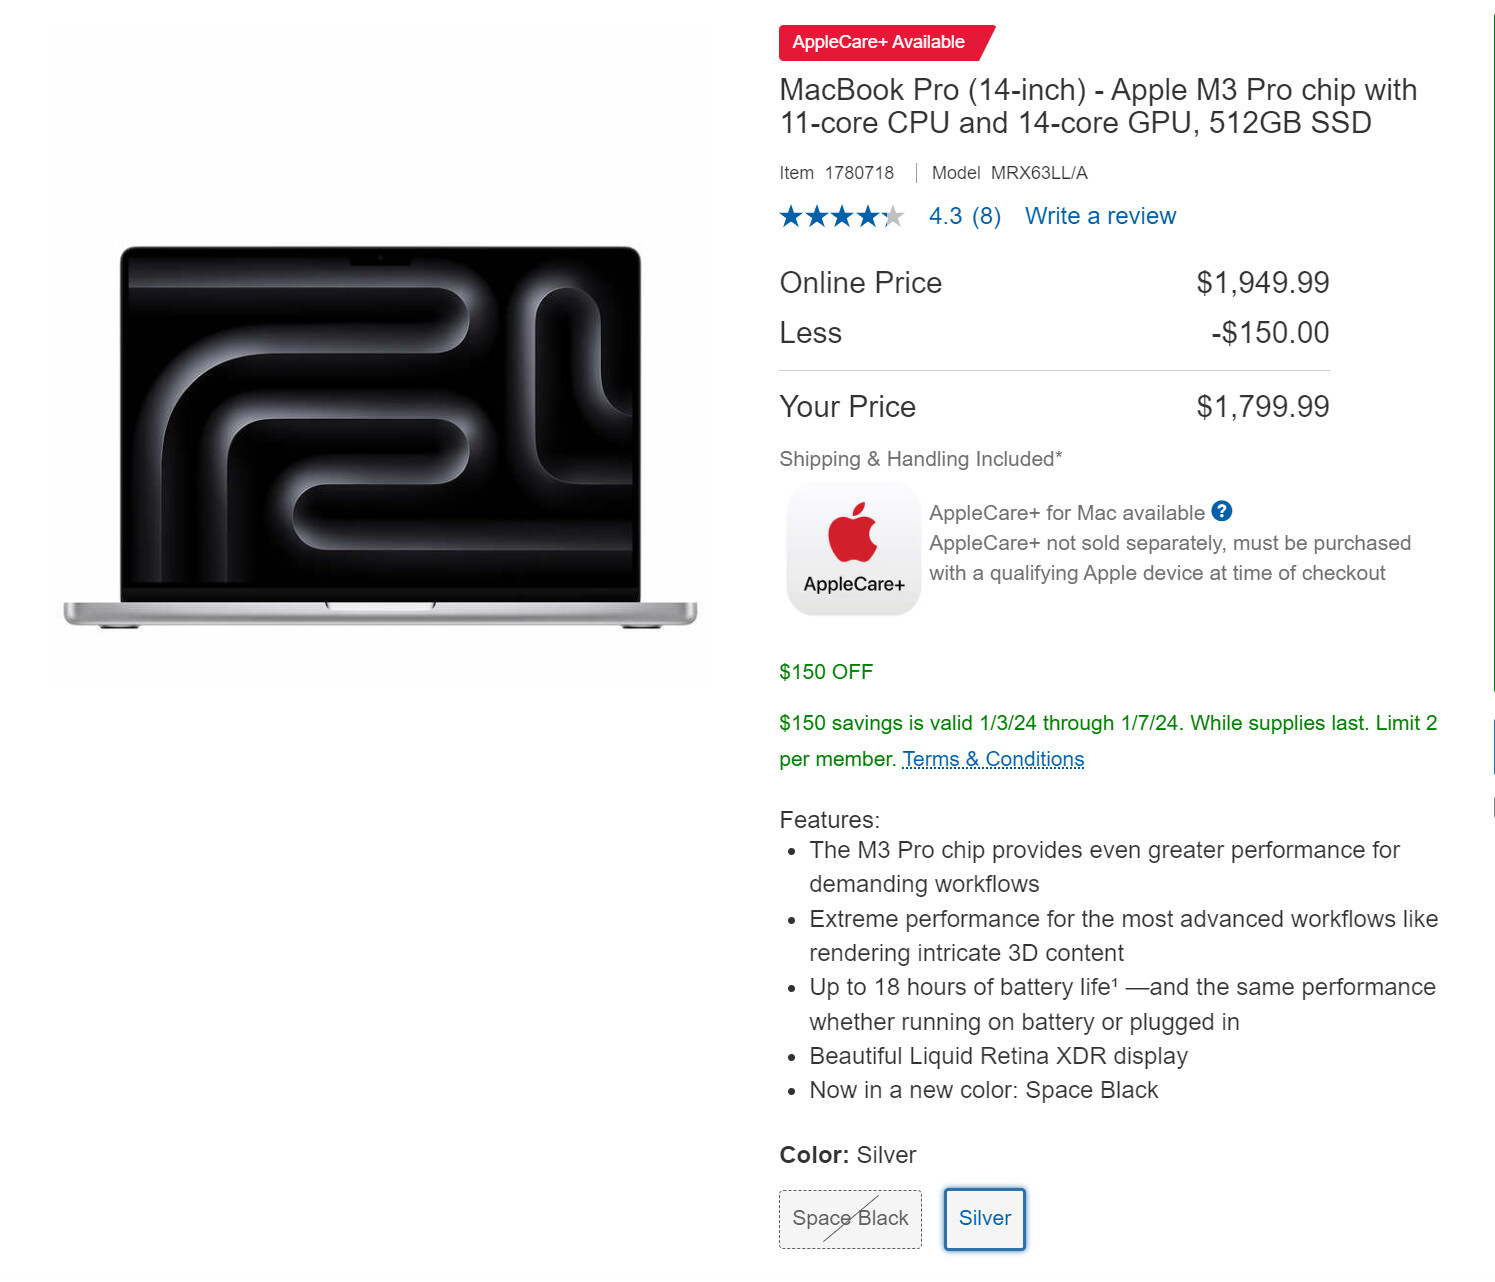This screenshot has height=1282, width=1495.
Task: Click the MacBook Pro product image
Action: (x=380, y=437)
